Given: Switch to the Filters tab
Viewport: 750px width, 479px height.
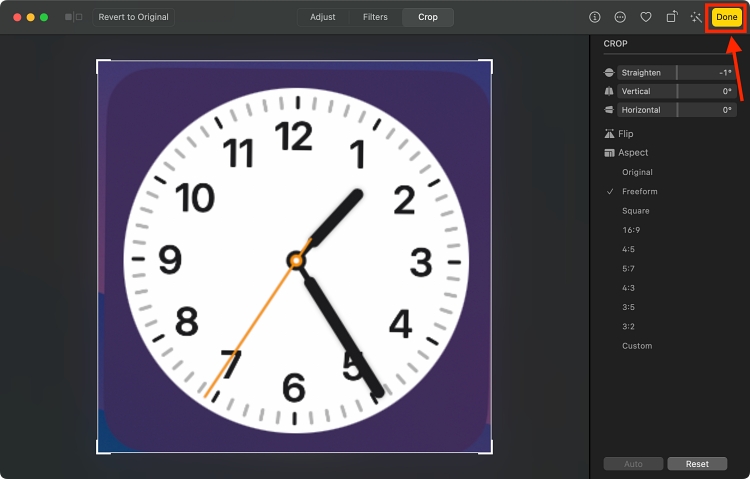Looking at the screenshot, I should (x=375, y=17).
